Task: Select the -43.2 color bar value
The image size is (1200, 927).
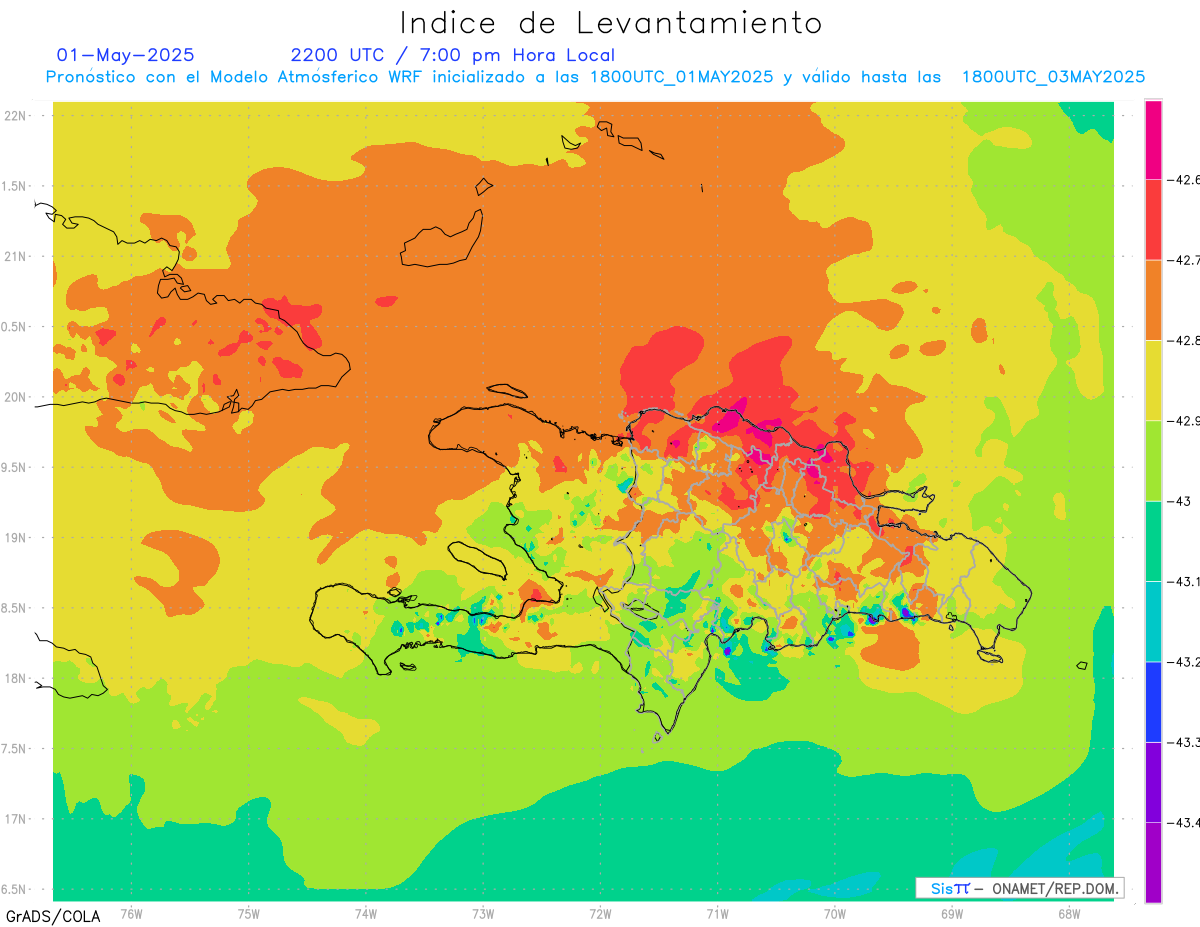Action: [x=1183, y=662]
